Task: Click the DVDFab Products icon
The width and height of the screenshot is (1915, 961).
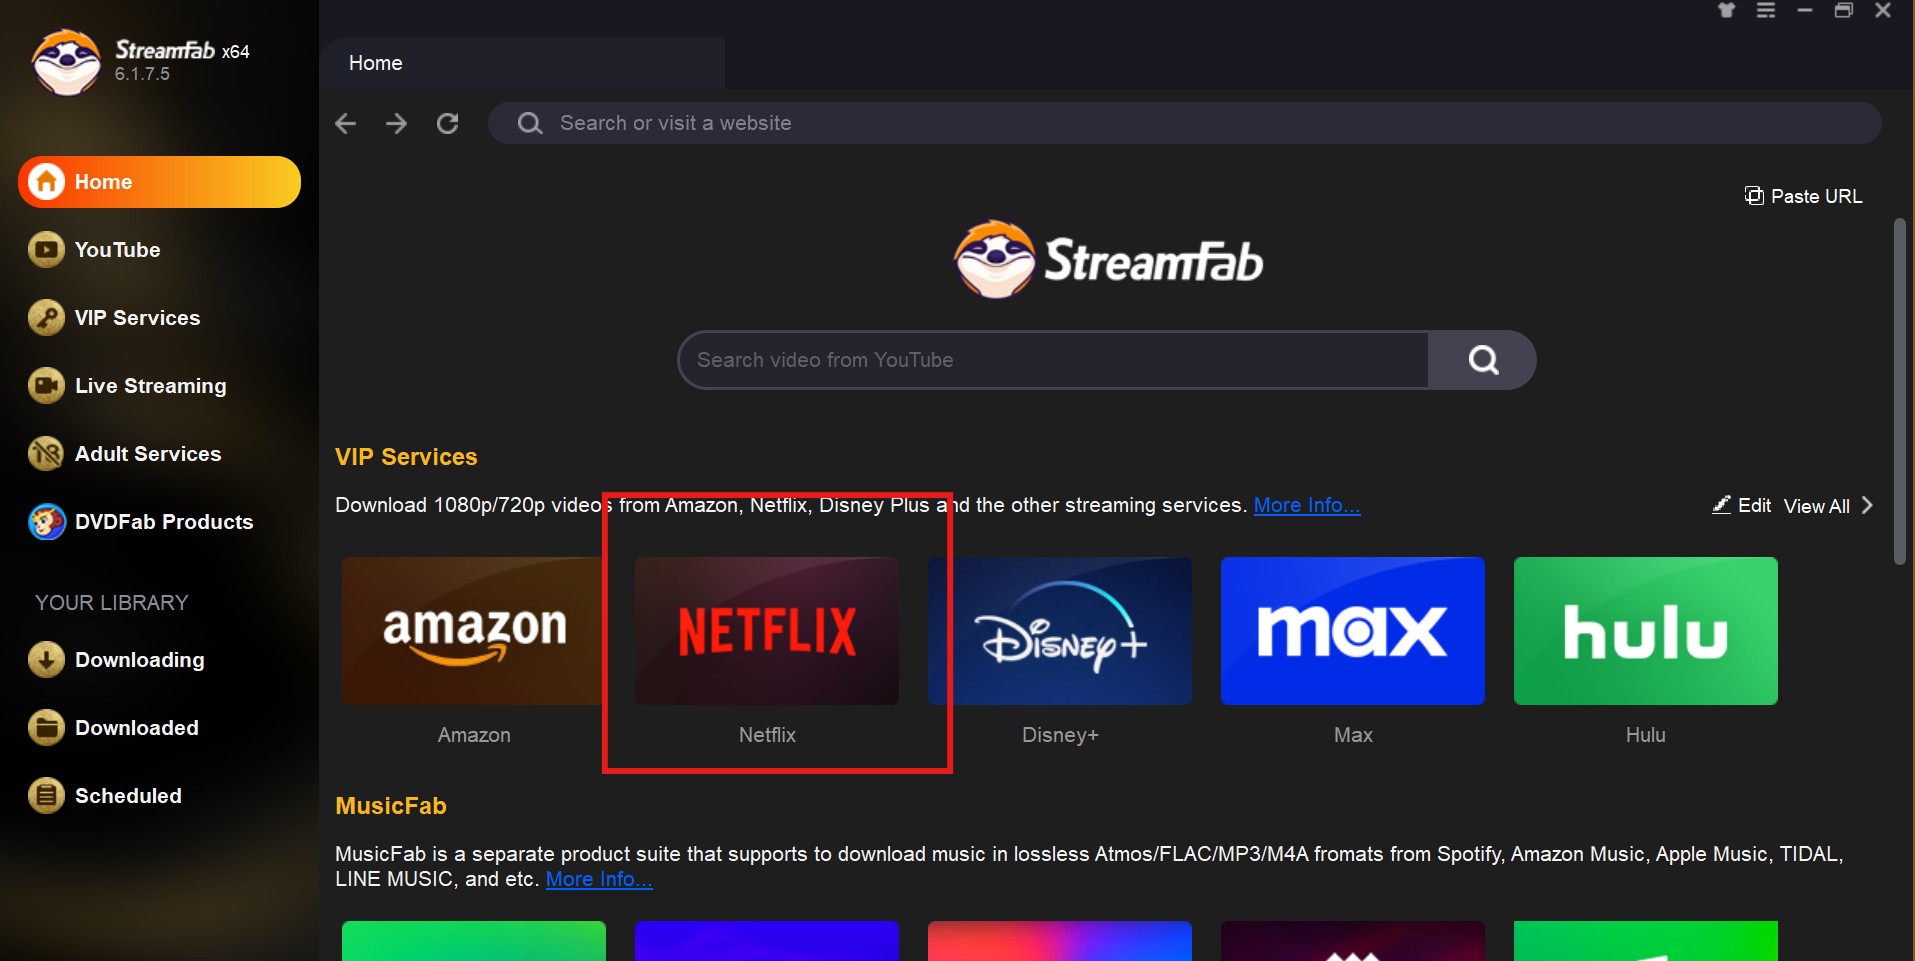Action: click(x=46, y=522)
